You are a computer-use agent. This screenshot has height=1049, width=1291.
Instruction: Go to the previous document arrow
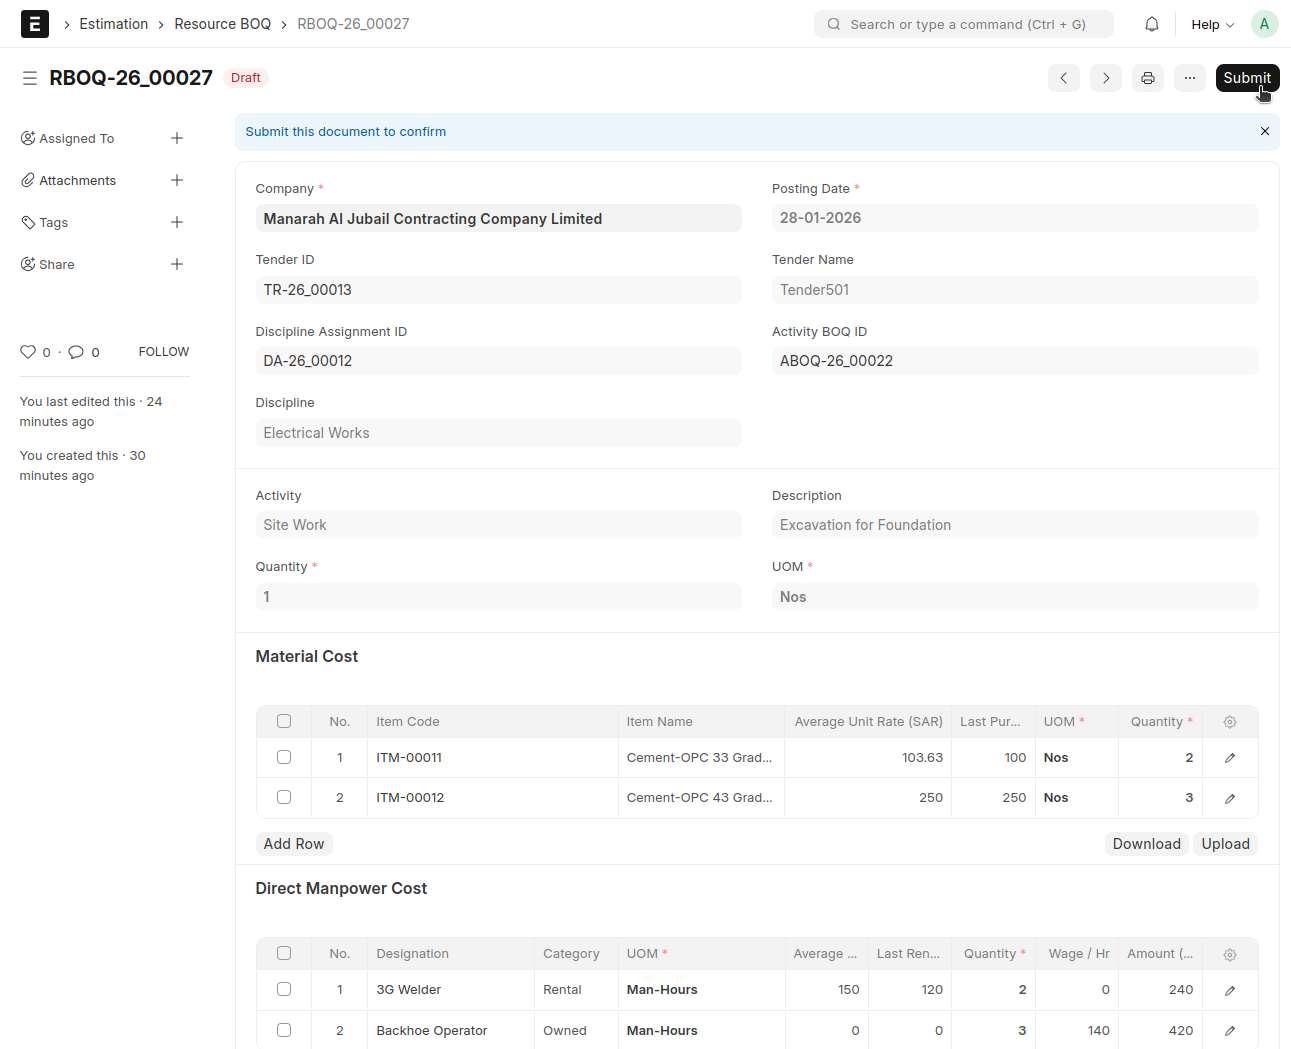tap(1063, 78)
